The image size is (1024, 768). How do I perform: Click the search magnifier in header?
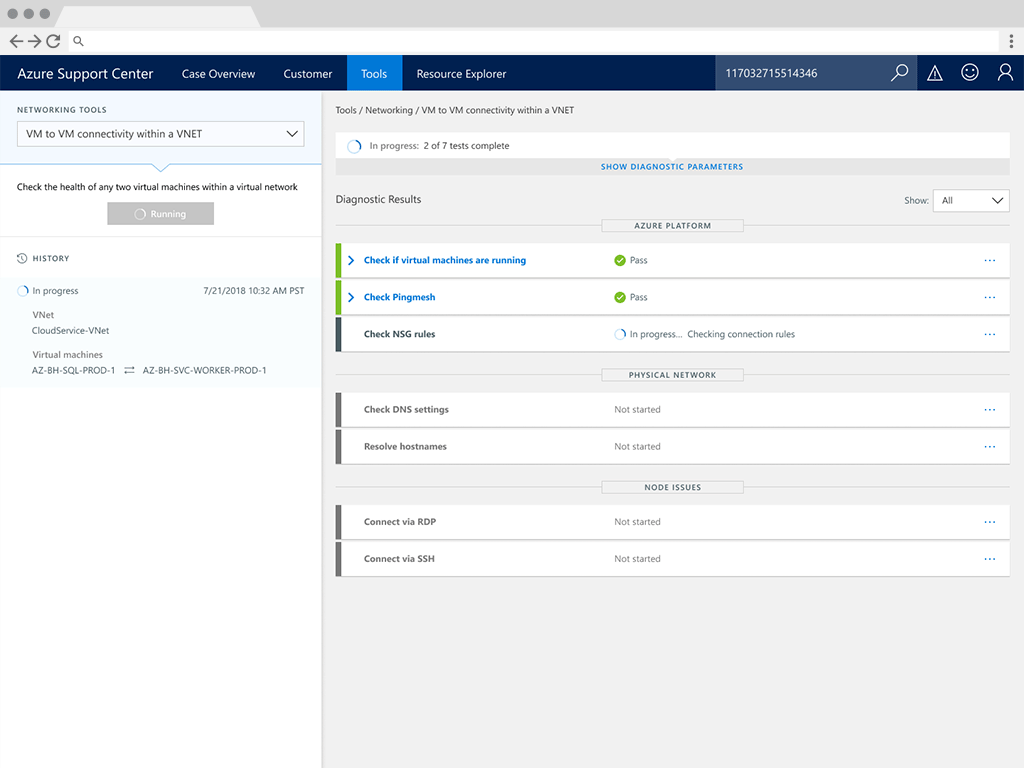point(899,72)
